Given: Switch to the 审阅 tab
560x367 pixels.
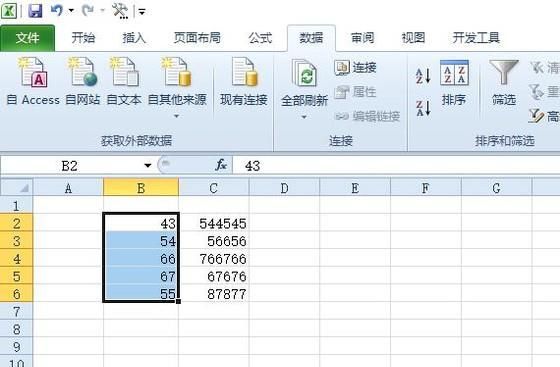Looking at the screenshot, I should (x=362, y=37).
